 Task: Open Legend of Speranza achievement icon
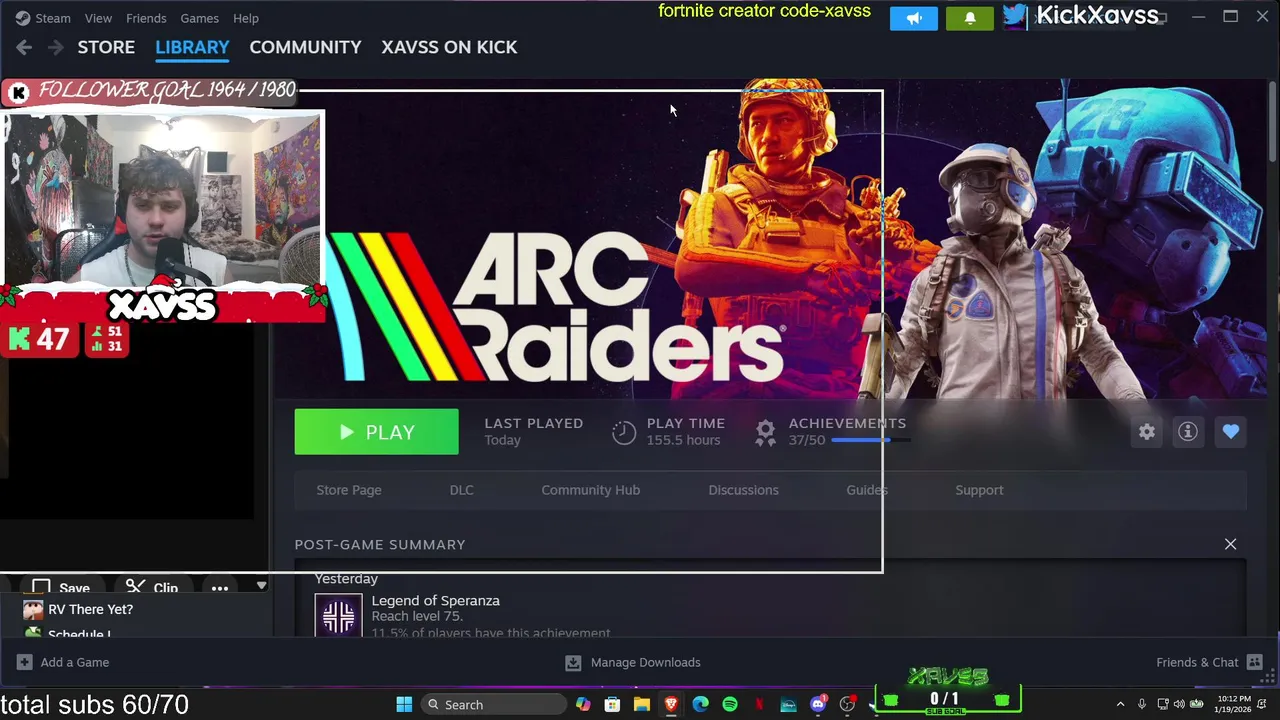338,614
